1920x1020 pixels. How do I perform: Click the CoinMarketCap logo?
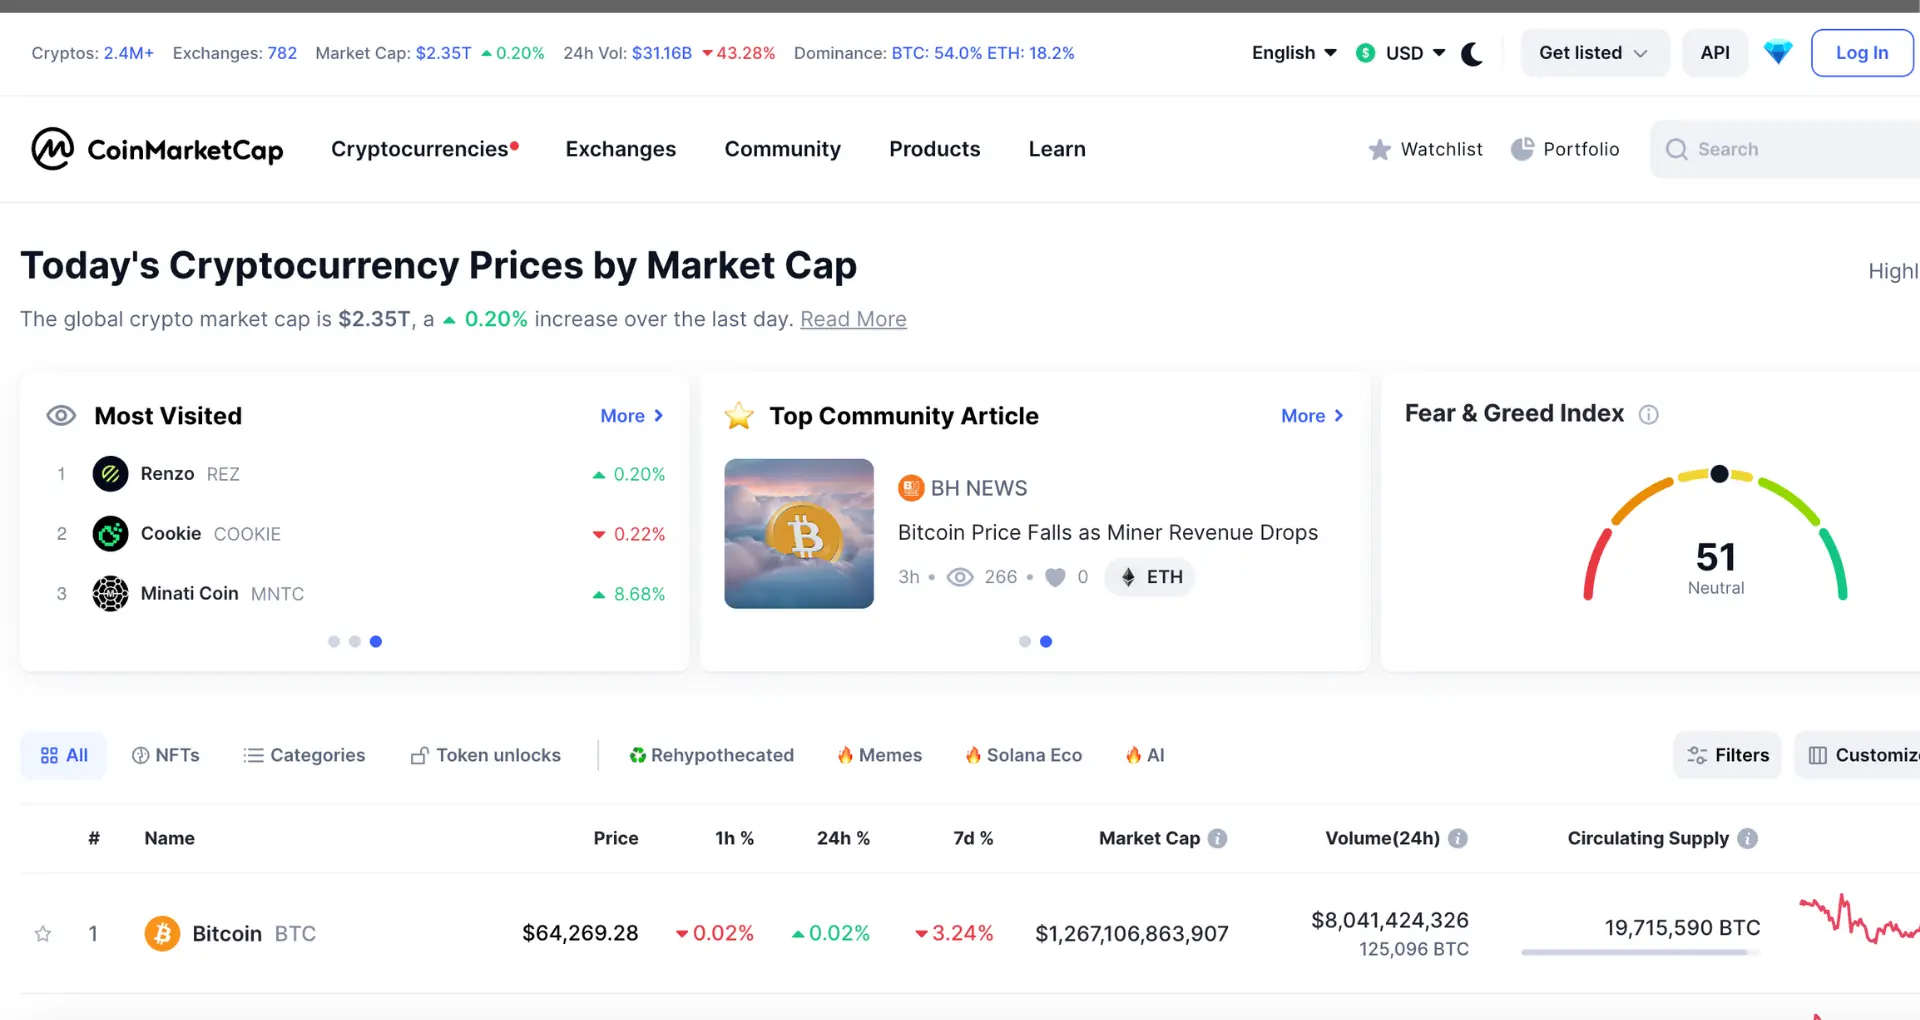click(157, 149)
